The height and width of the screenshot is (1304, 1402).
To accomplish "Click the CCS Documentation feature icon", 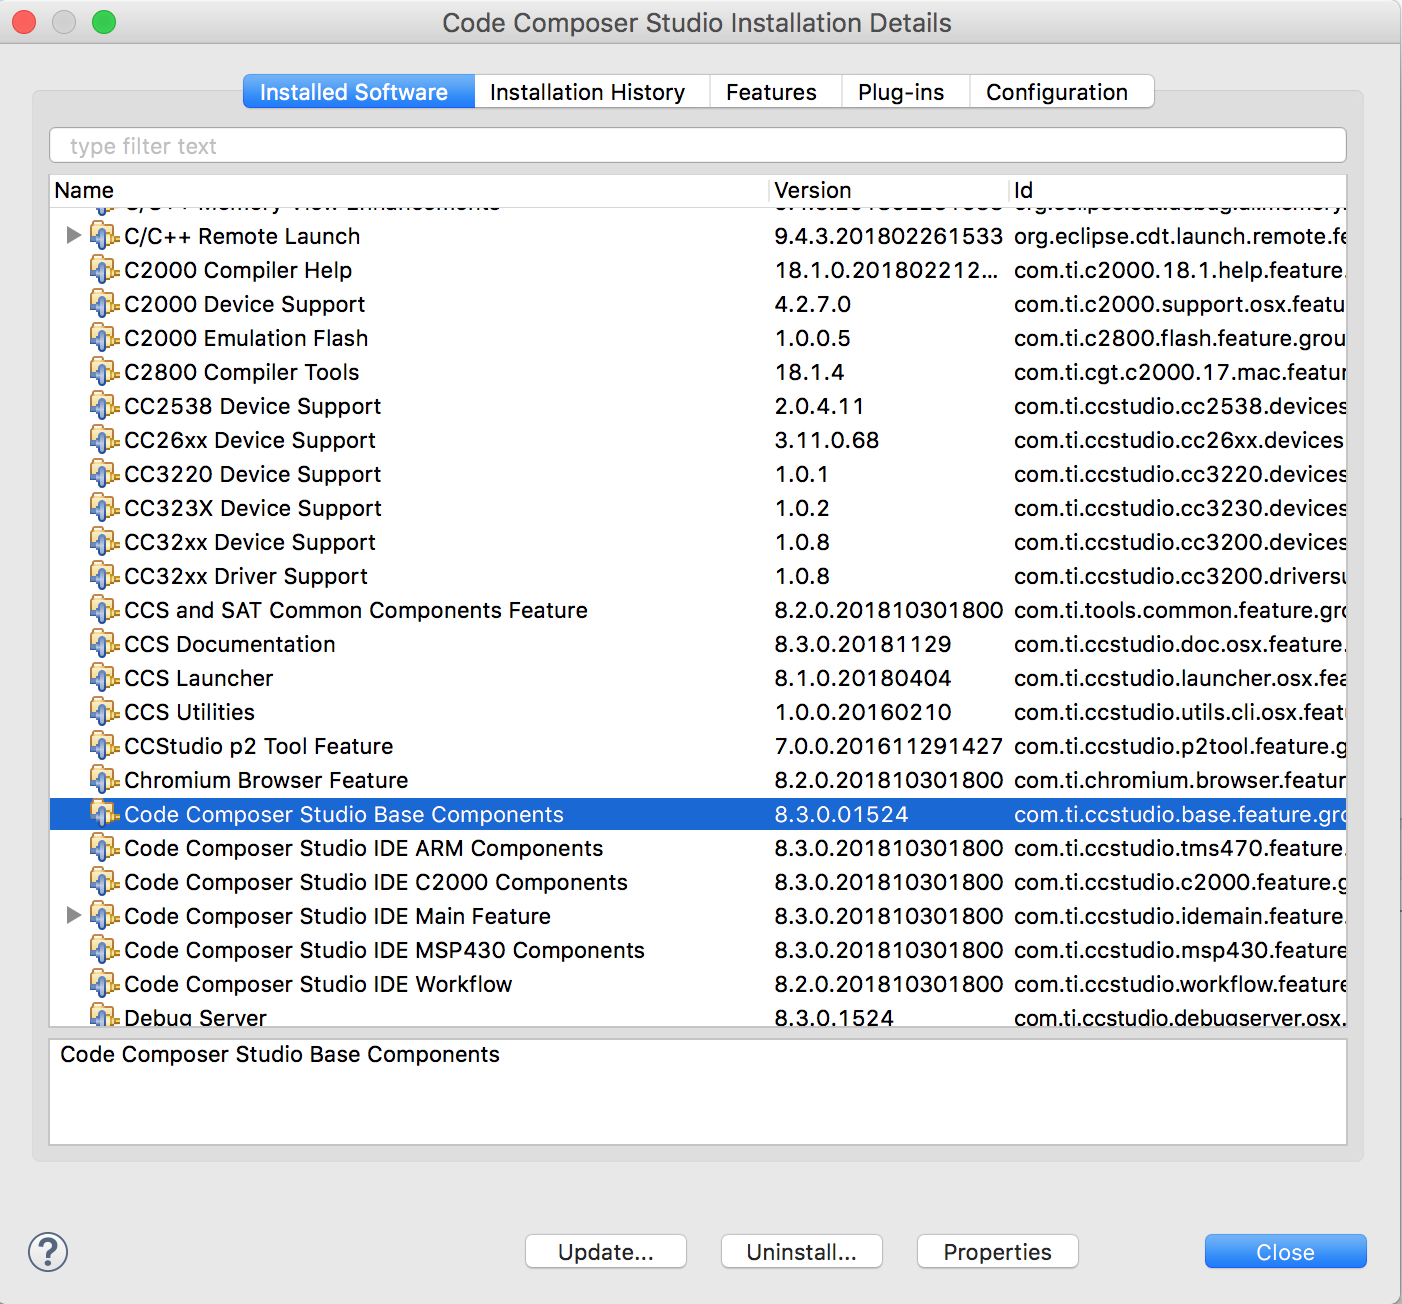I will point(104,644).
